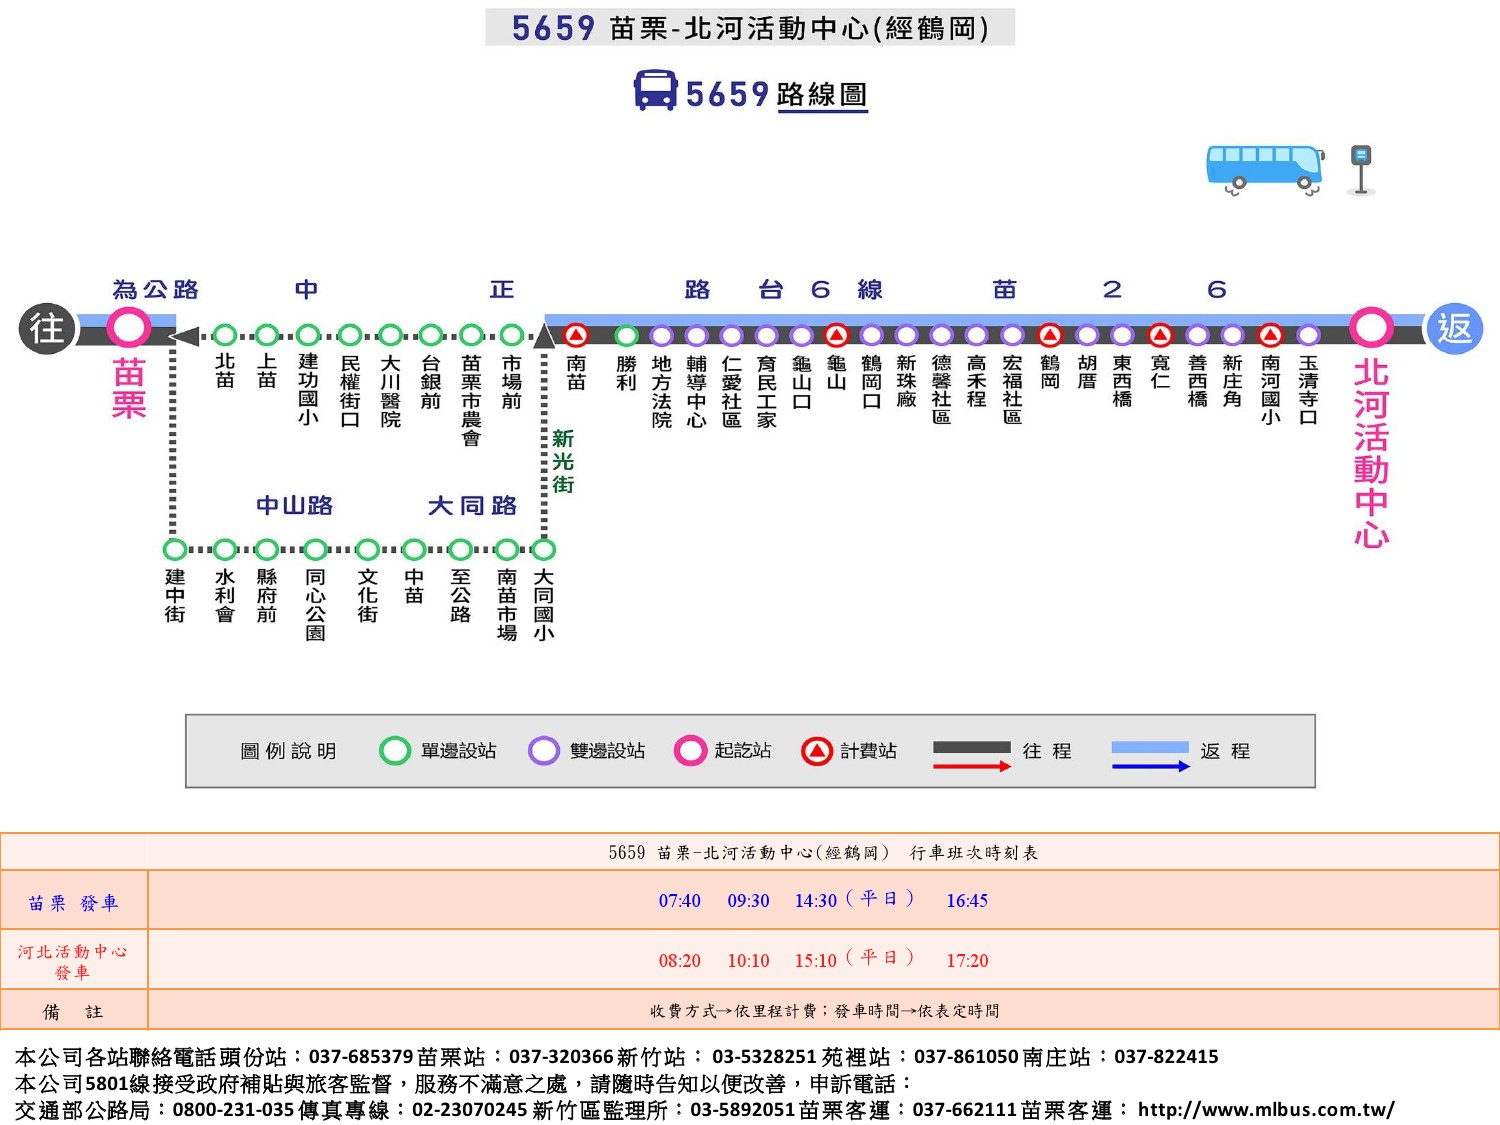This screenshot has width=1500, height=1125.
Task: Click the 5659 路線圖 underlined heading
Action: click(x=776, y=94)
